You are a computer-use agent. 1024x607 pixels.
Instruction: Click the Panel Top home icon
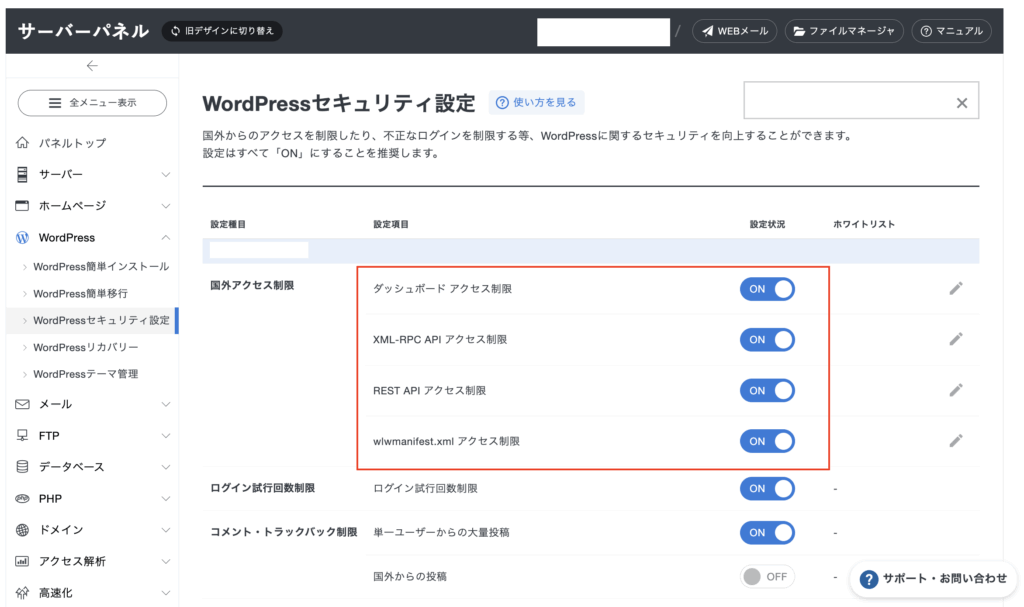click(x=22, y=142)
